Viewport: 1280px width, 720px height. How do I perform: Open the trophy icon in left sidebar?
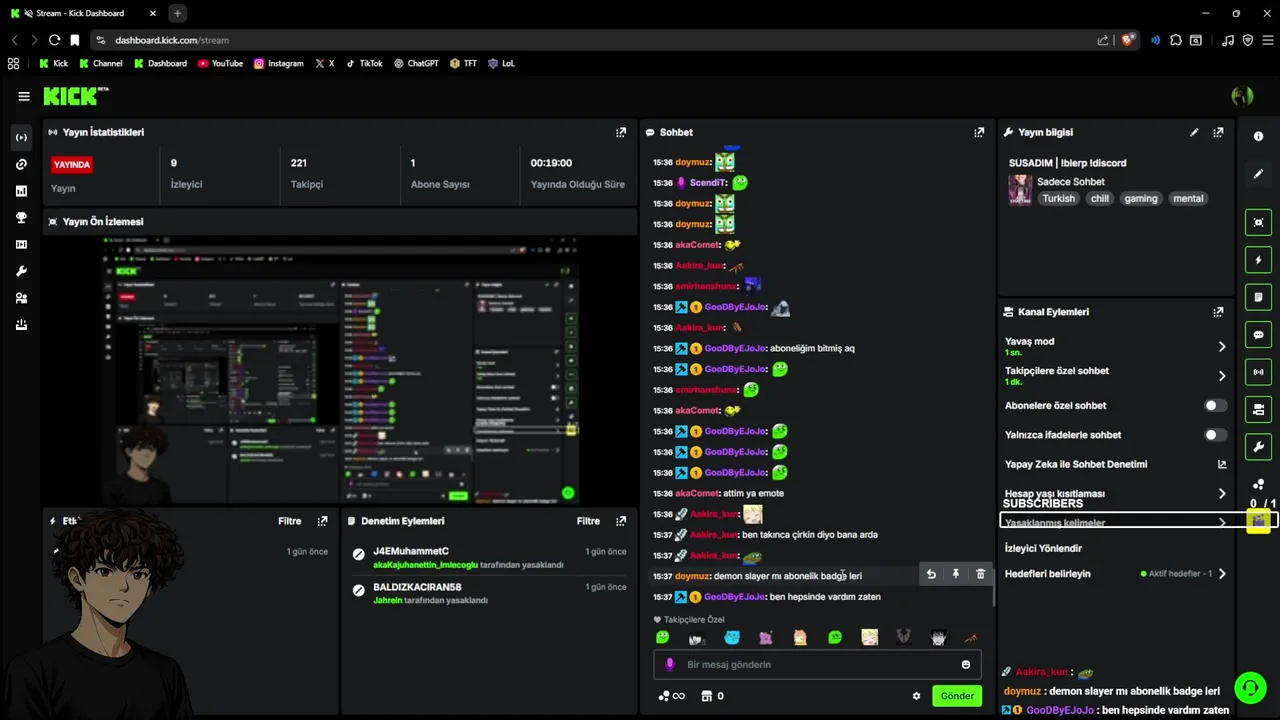pyautogui.click(x=21, y=218)
